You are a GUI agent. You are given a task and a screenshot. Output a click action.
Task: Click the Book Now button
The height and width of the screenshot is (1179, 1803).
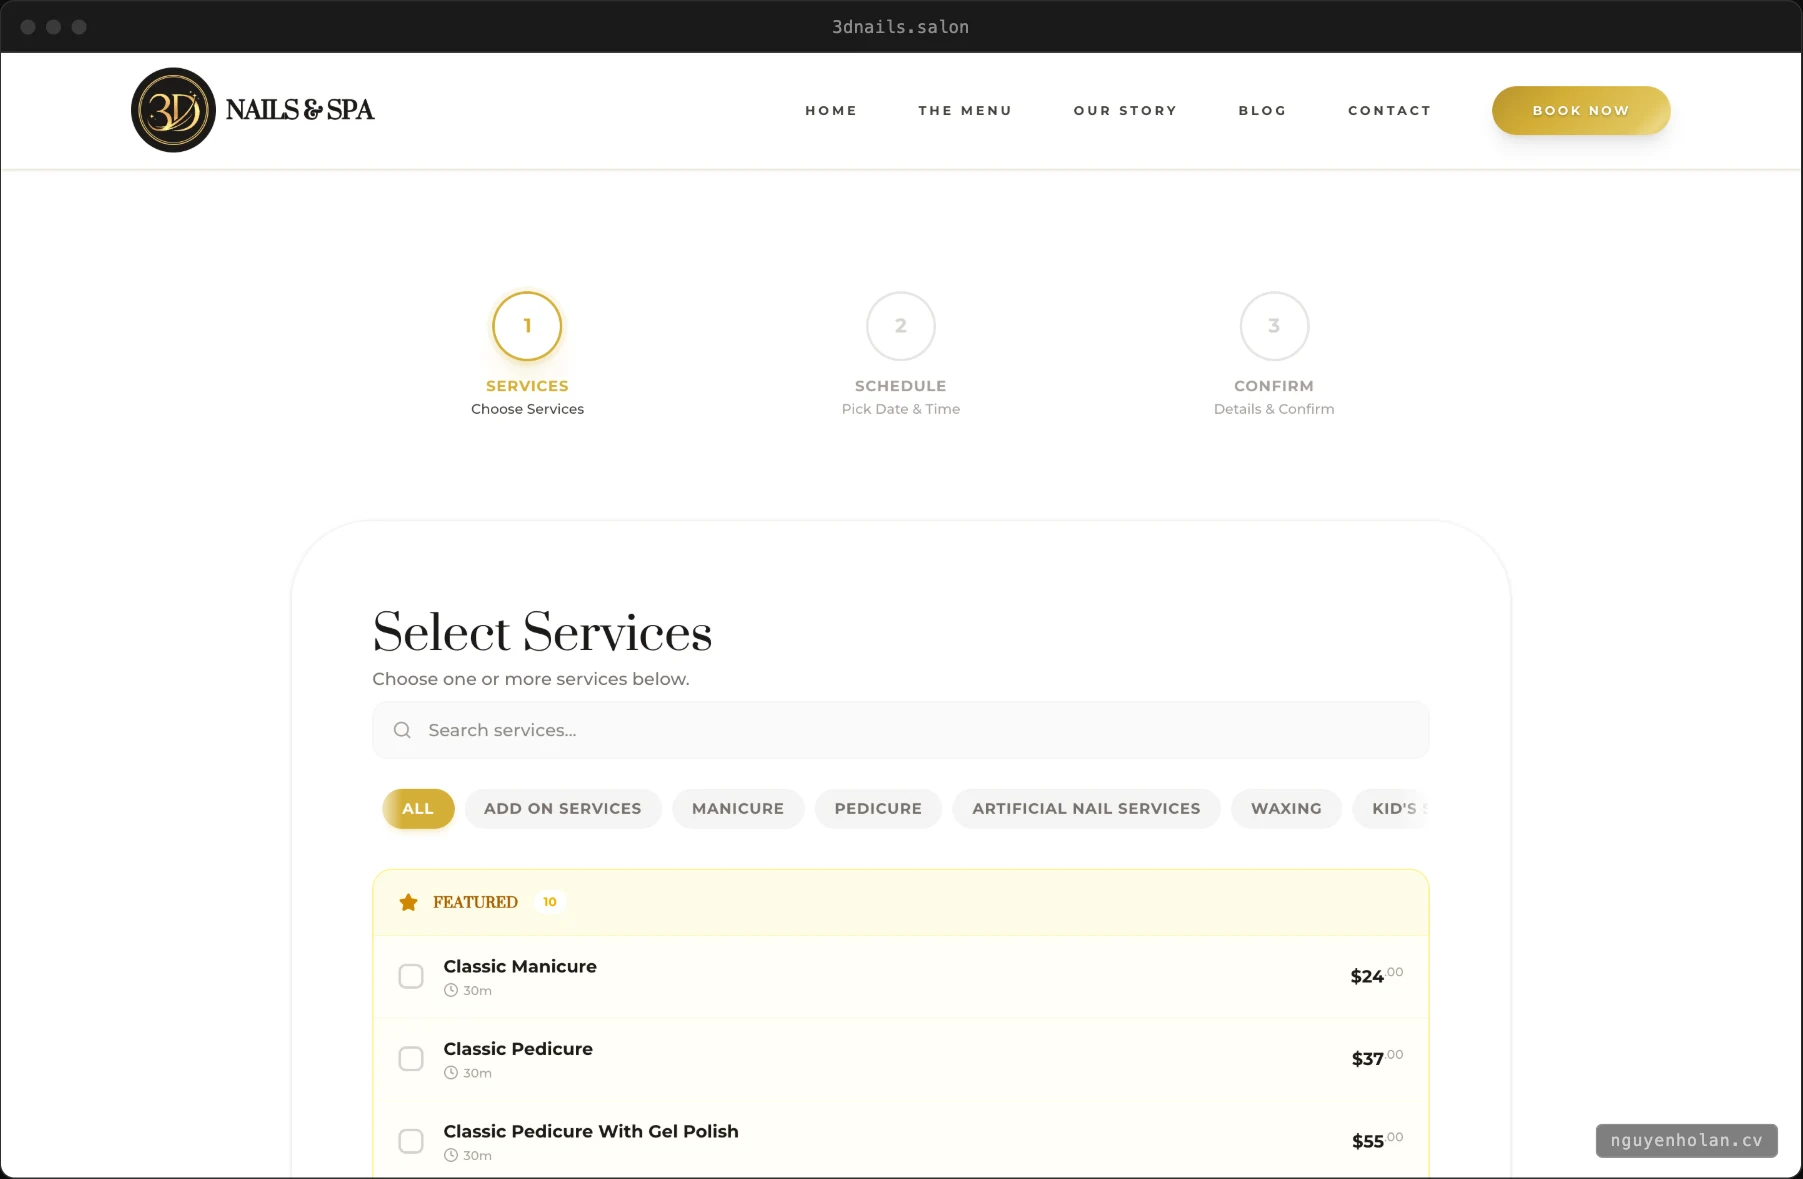tap(1581, 110)
